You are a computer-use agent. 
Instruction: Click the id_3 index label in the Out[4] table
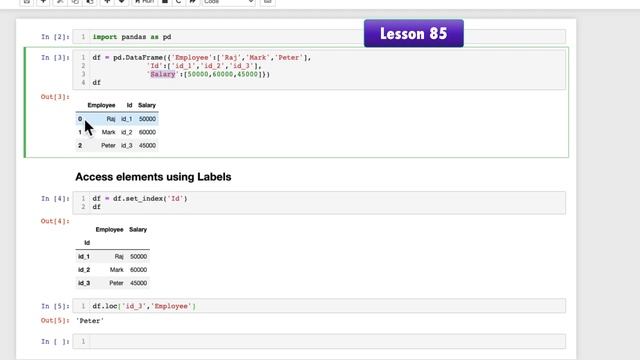click(84, 283)
